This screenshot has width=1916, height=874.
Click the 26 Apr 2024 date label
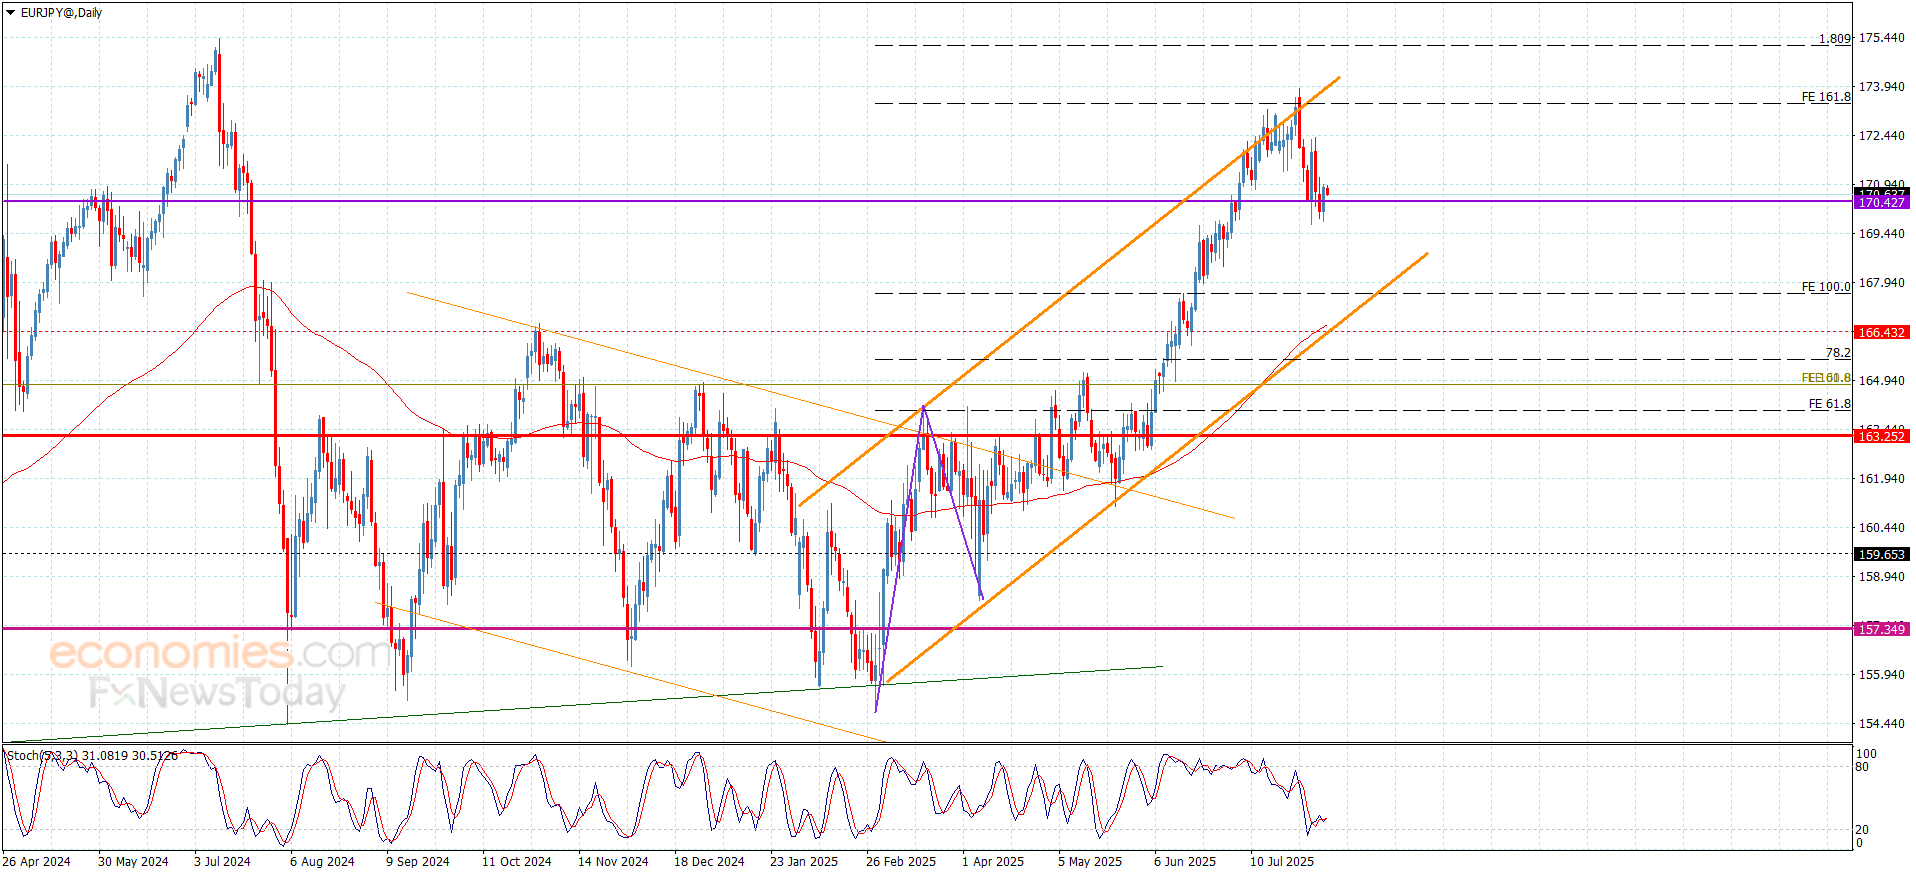pos(37,862)
